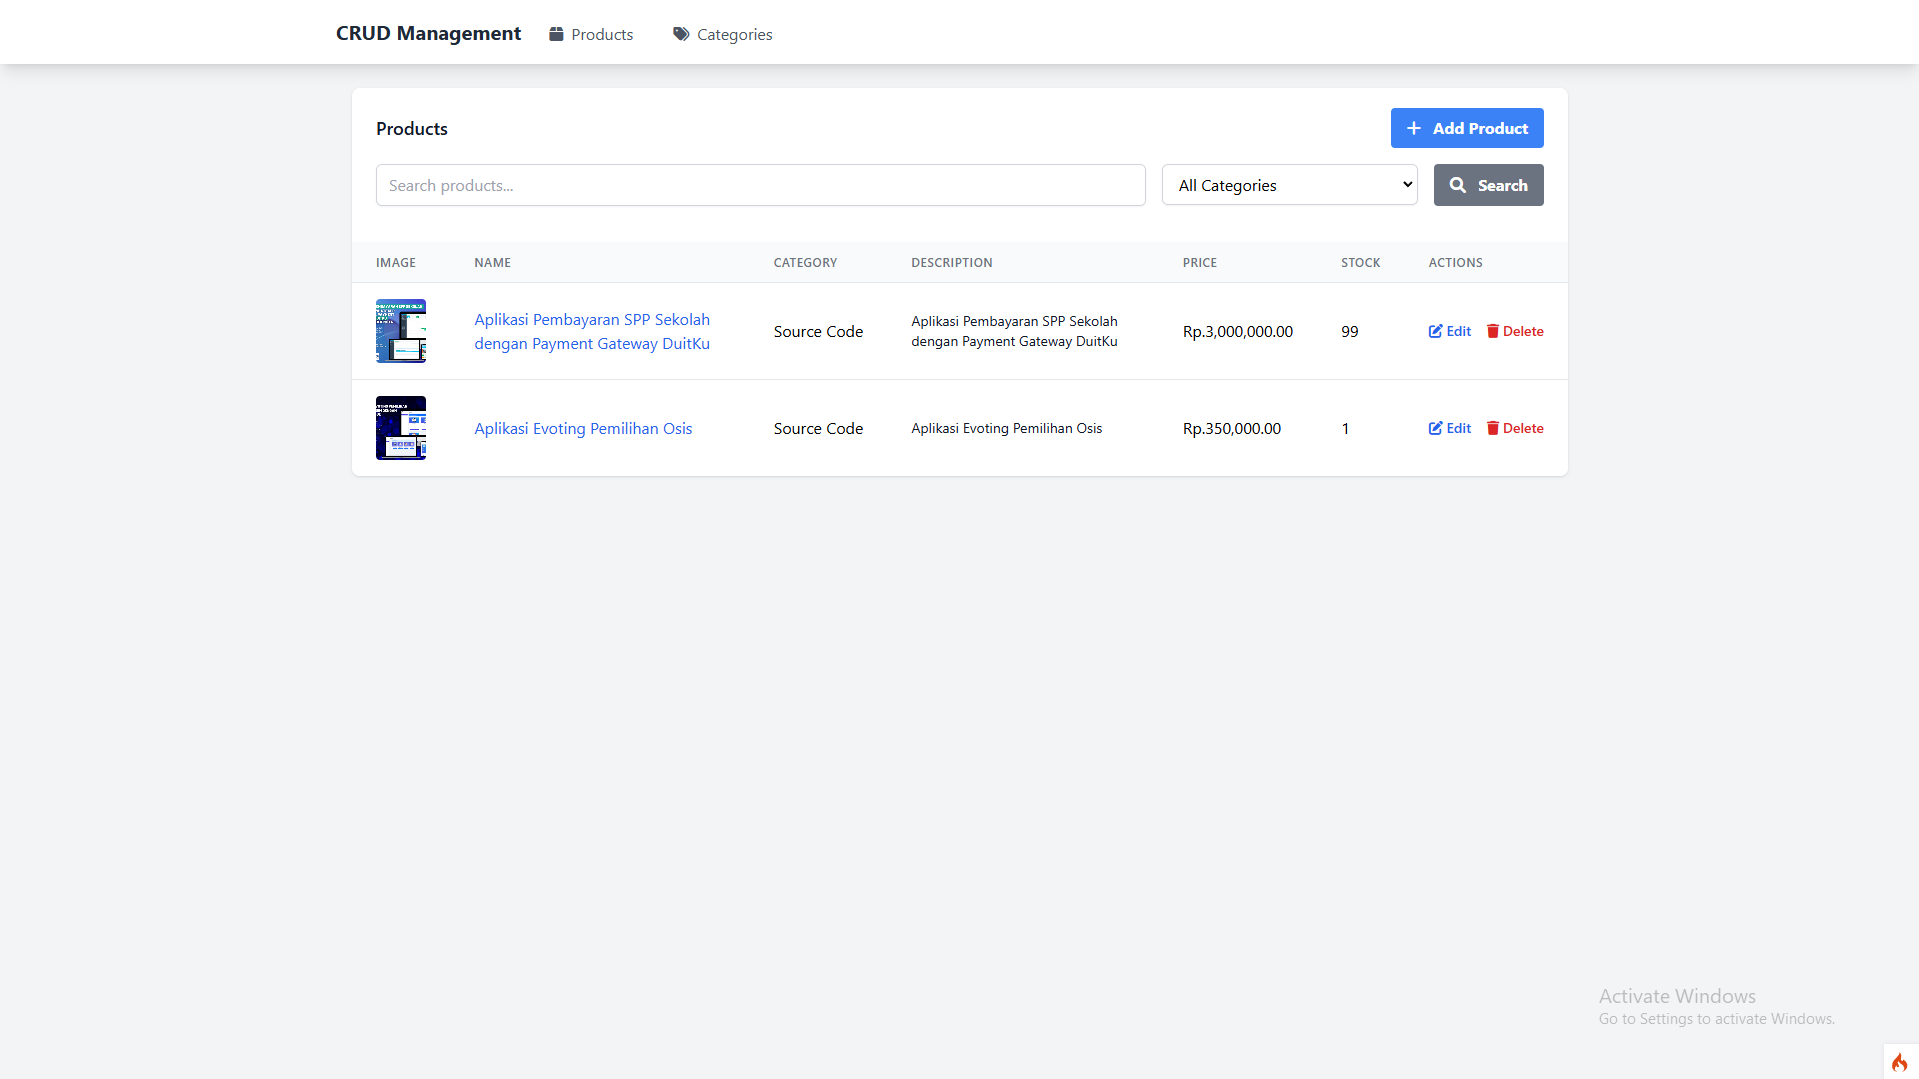Click trash icon in Evoting row

1493,428
